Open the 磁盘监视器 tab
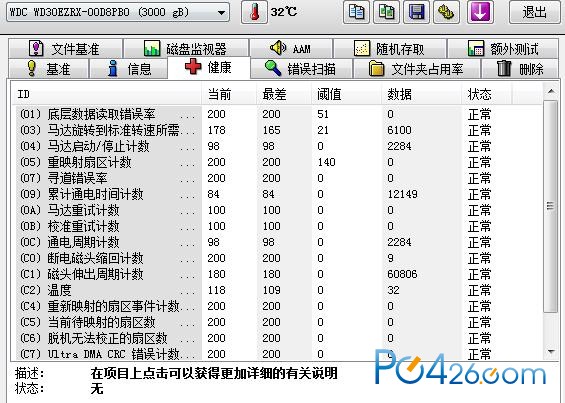The image size is (565, 403). coord(186,49)
